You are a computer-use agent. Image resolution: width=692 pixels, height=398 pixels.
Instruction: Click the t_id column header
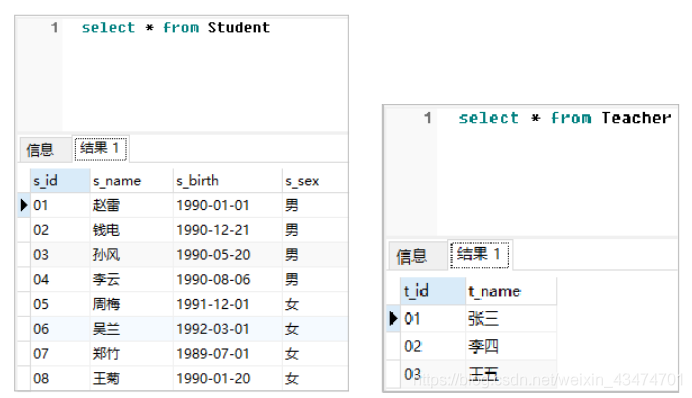pos(433,291)
